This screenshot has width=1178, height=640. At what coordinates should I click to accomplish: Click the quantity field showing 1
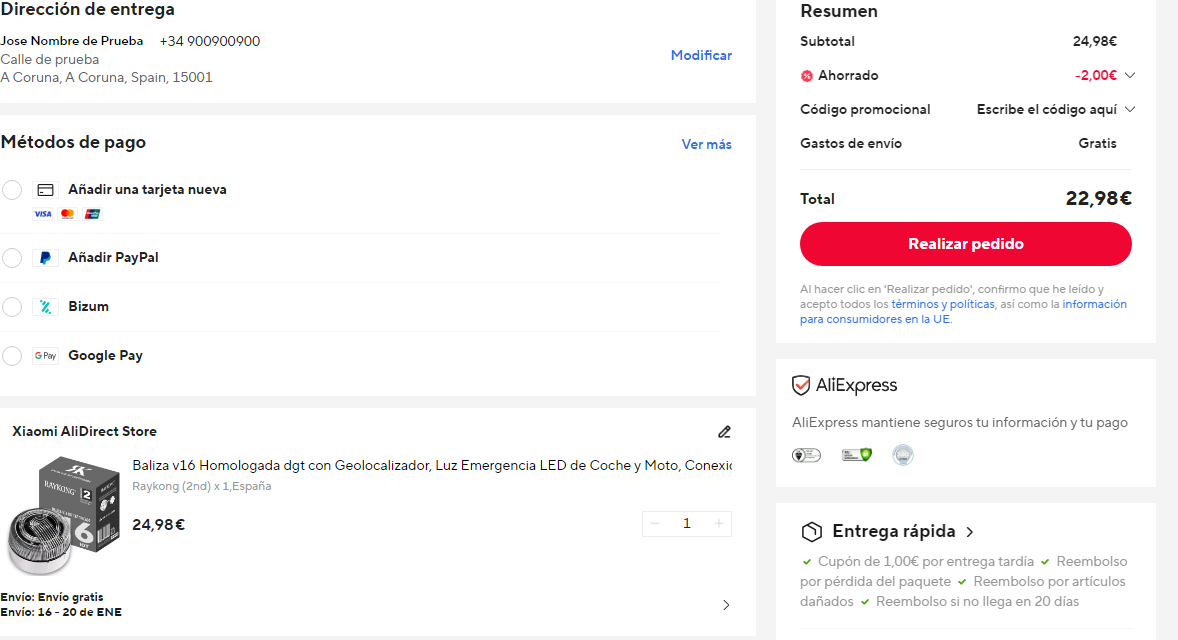[x=687, y=524]
